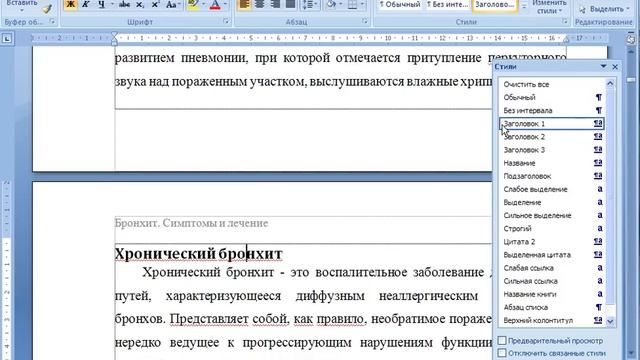Choose the Выделенная цитата style
The width and height of the screenshot is (640, 360).
(x=551, y=255)
